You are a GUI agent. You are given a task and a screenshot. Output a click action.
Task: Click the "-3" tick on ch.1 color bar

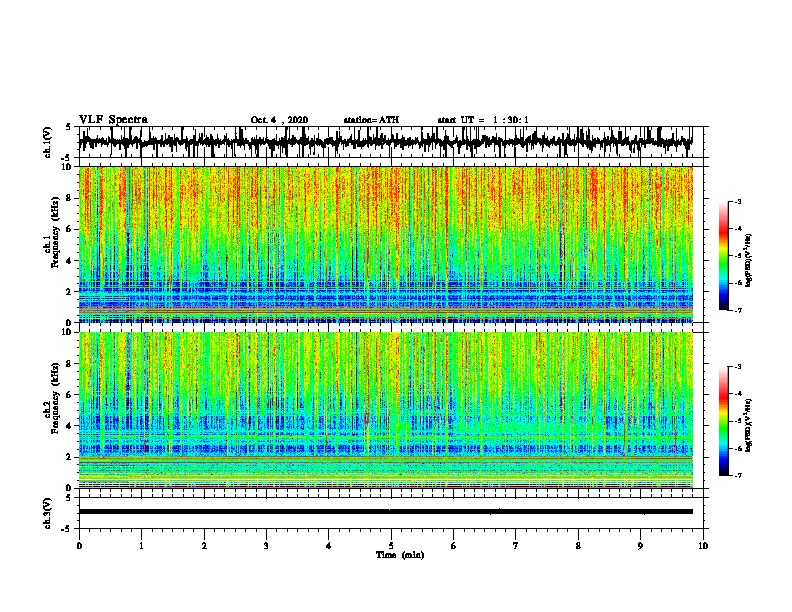pyautogui.click(x=738, y=202)
